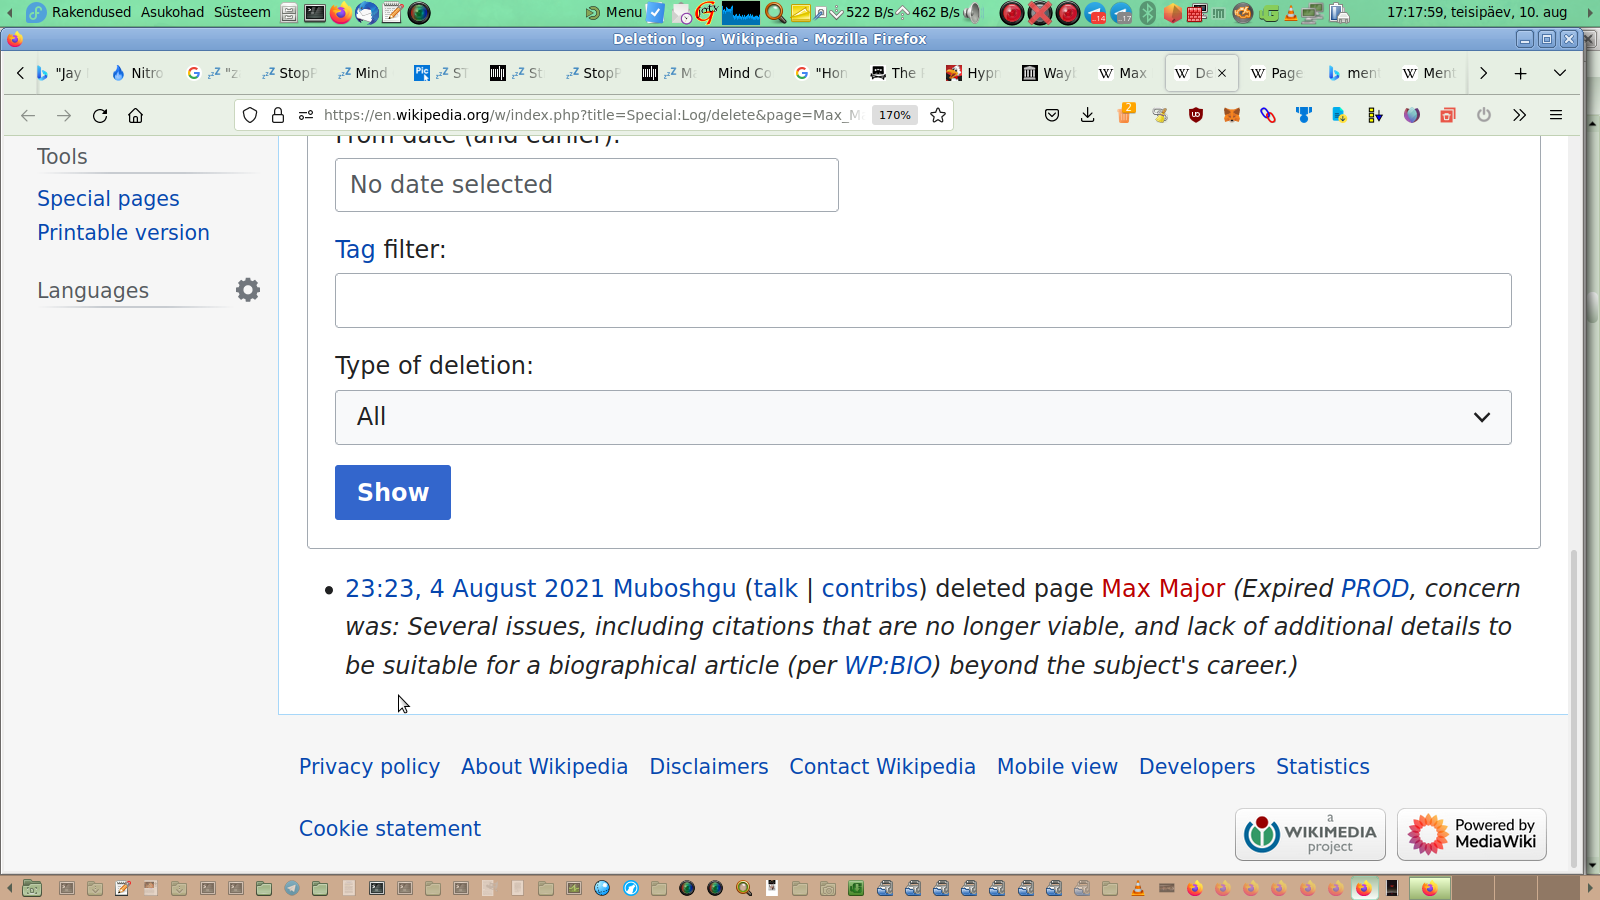Switch to the Mind Co tab
Viewport: 1600px width, 900px height.
744,73
